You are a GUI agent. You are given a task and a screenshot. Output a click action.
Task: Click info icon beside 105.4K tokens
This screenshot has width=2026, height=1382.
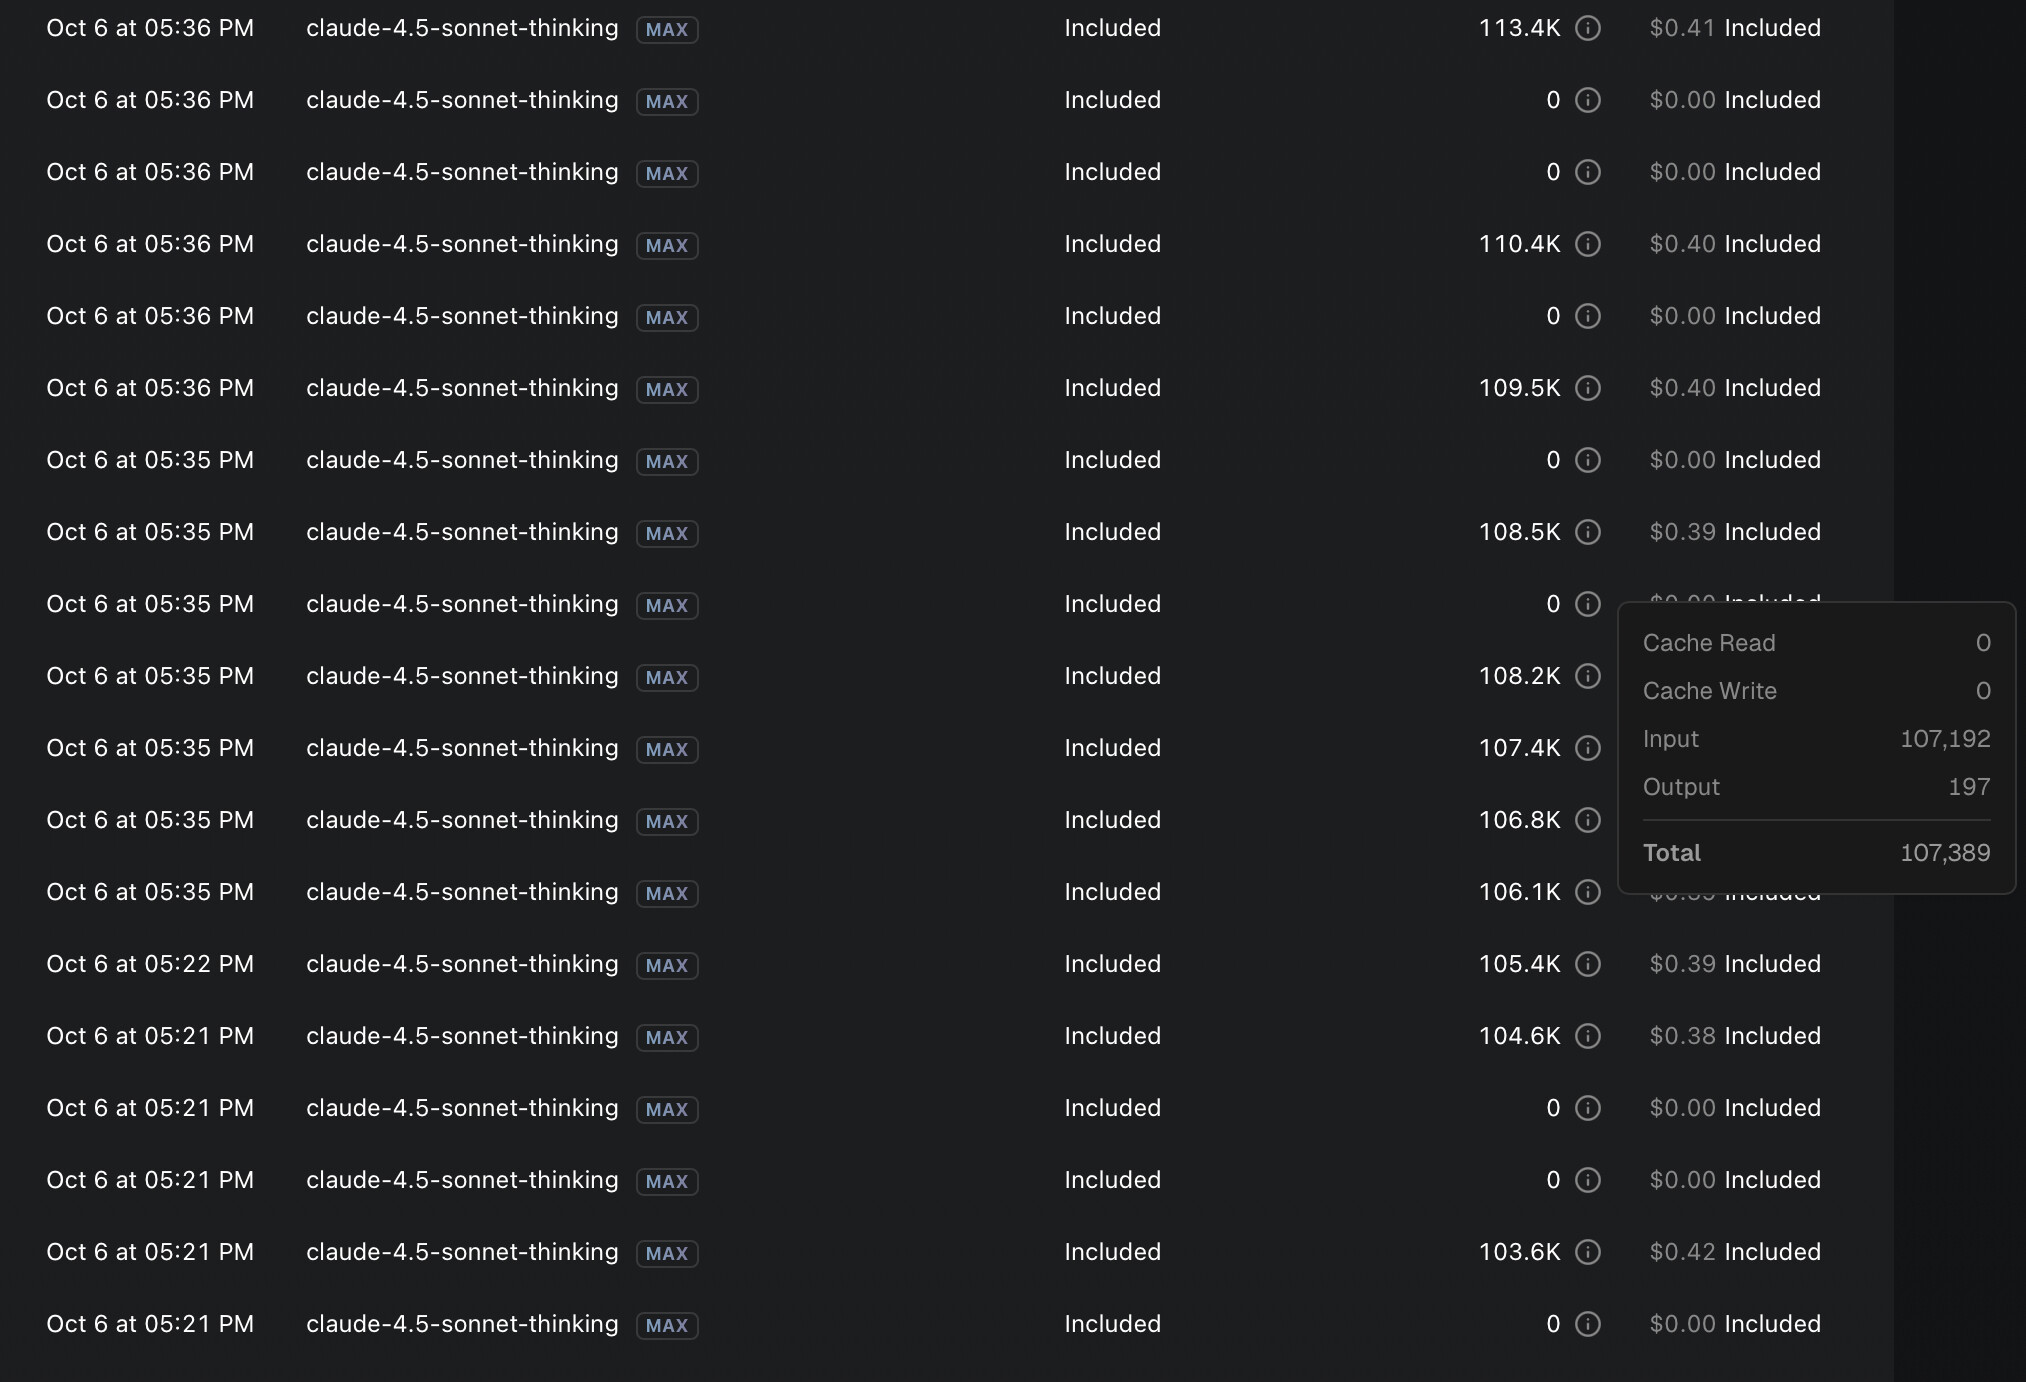click(x=1588, y=964)
